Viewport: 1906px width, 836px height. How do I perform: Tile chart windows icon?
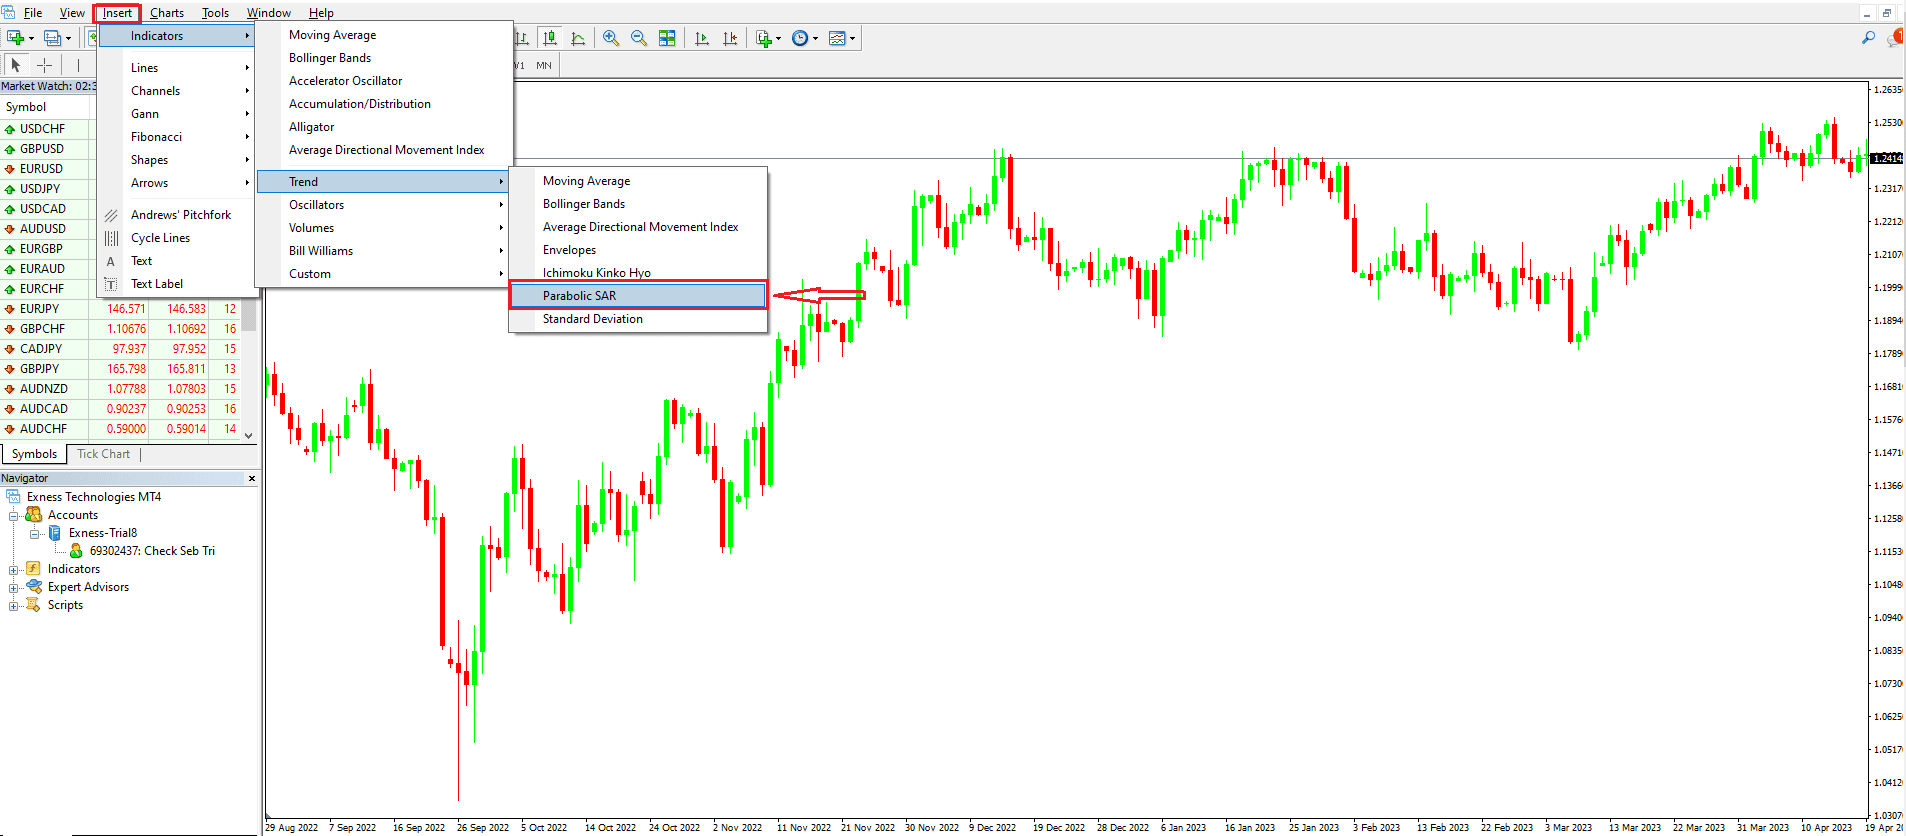tap(667, 38)
